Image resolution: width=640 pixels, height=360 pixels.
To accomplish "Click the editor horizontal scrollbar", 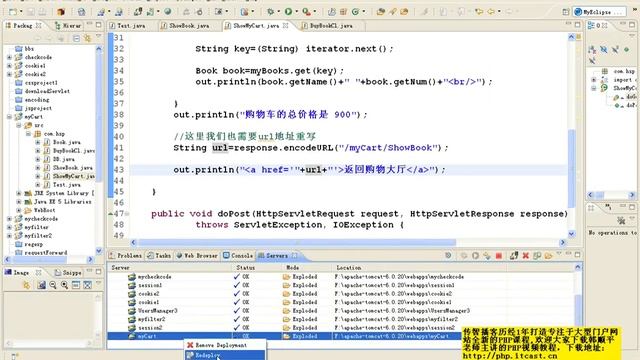I will (297, 242).
